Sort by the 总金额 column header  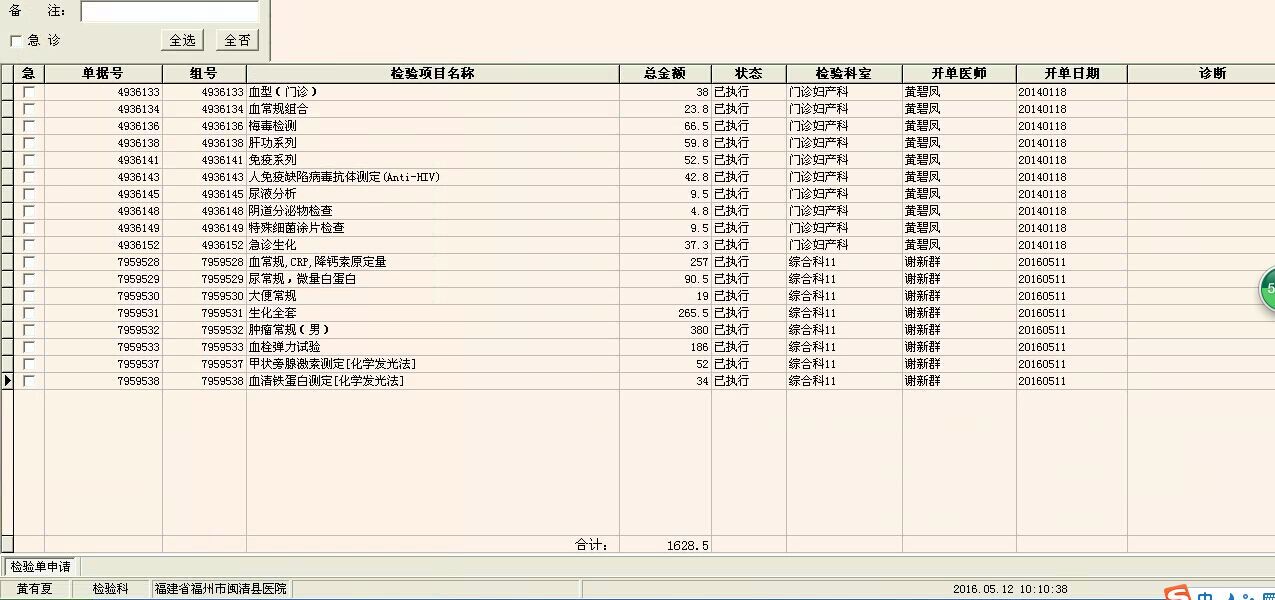pyautogui.click(x=665, y=74)
